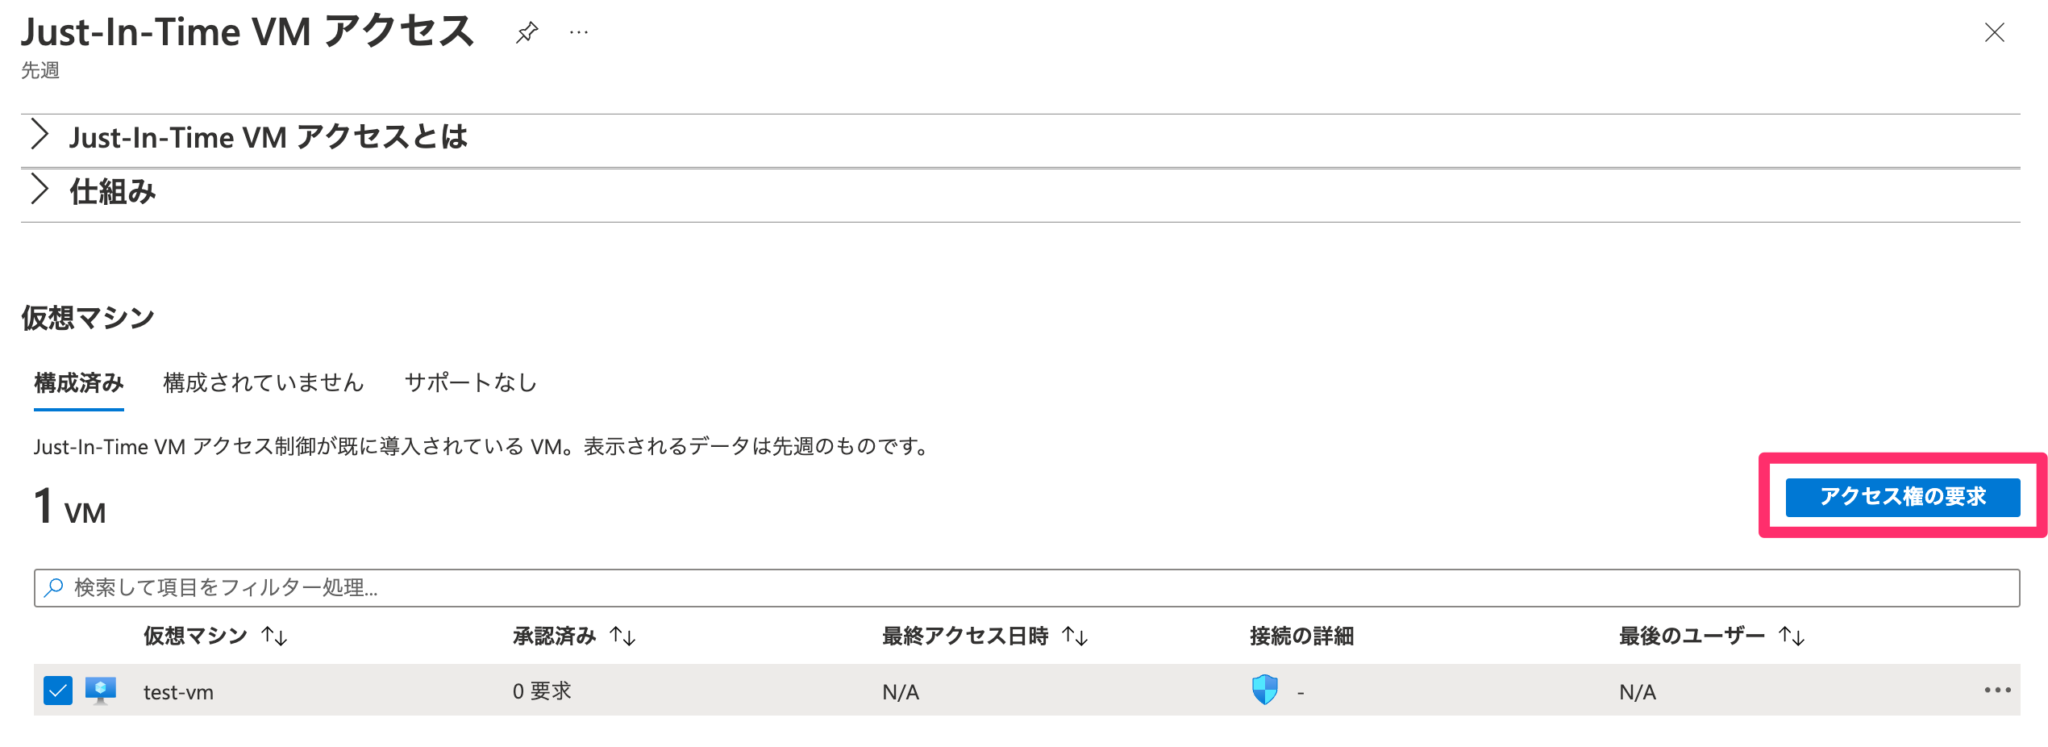Open the row ellipsis menu for test-vm

[x=1999, y=689]
